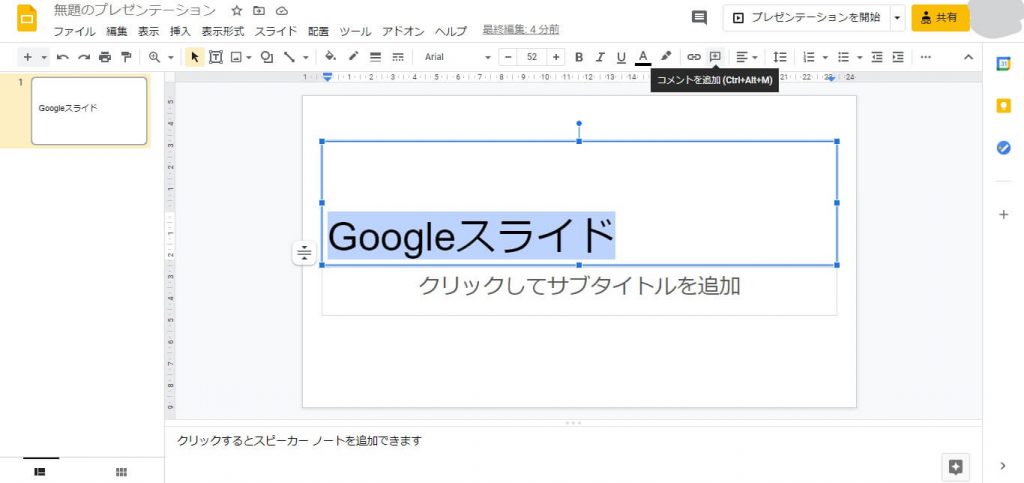The width and height of the screenshot is (1024, 483).
Task: Open the zoom level dropdown arrow
Action: coord(170,57)
